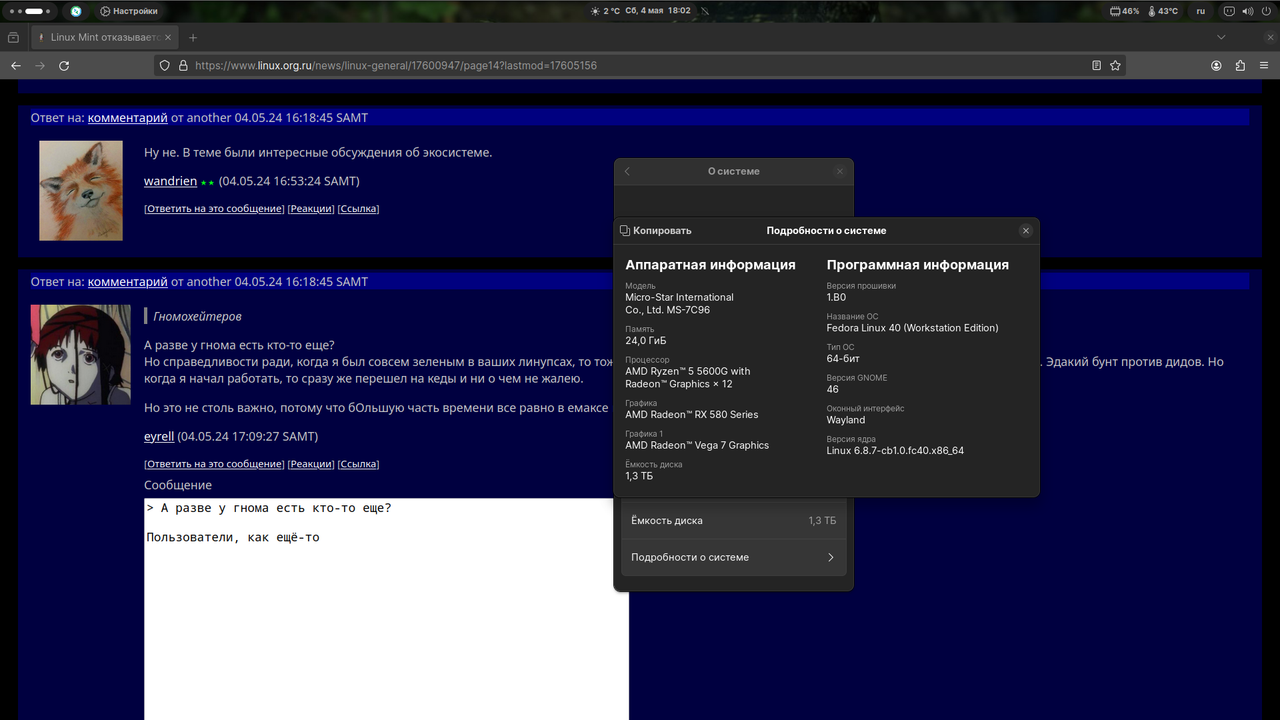Image resolution: width=1280 pixels, height=720 pixels.
Task: Click the anime avatar of eyrell
Action: 80,354
